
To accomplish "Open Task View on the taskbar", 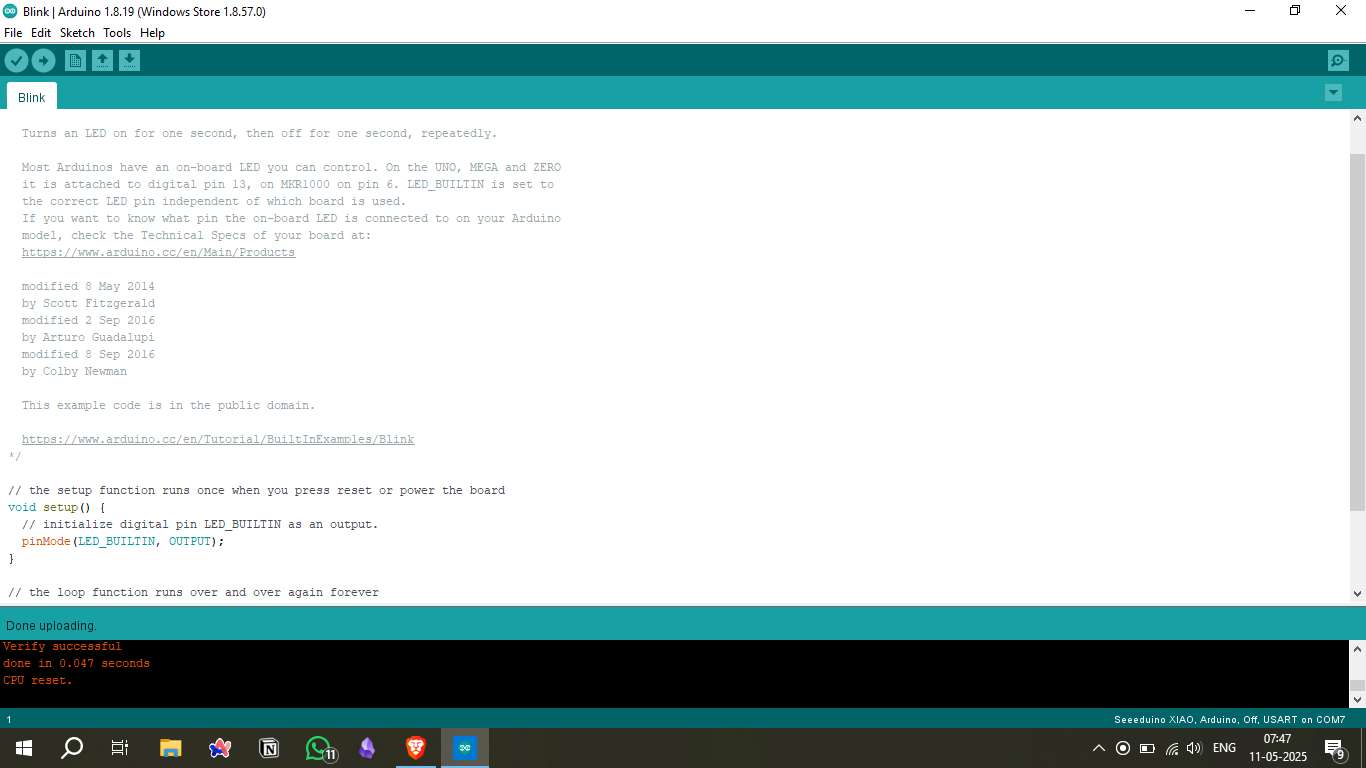I will tap(120, 748).
